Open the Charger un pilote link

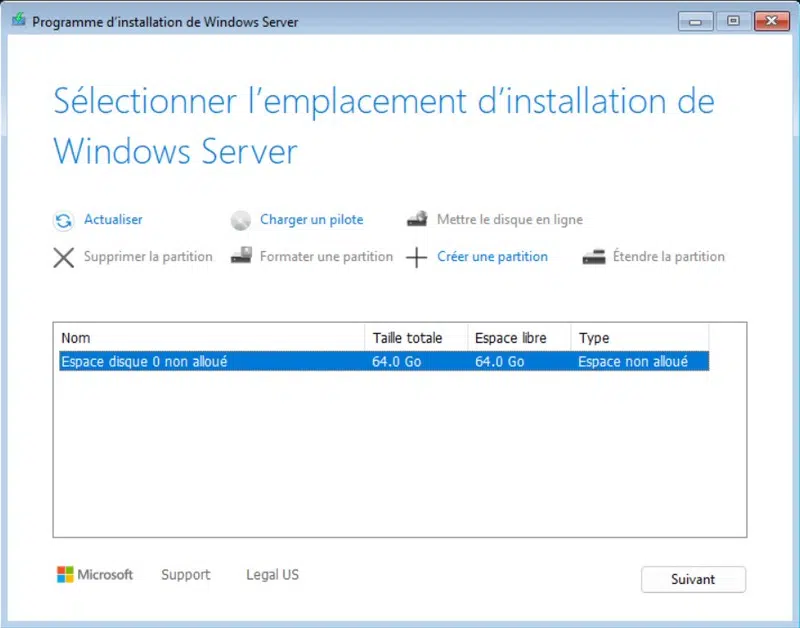point(311,219)
